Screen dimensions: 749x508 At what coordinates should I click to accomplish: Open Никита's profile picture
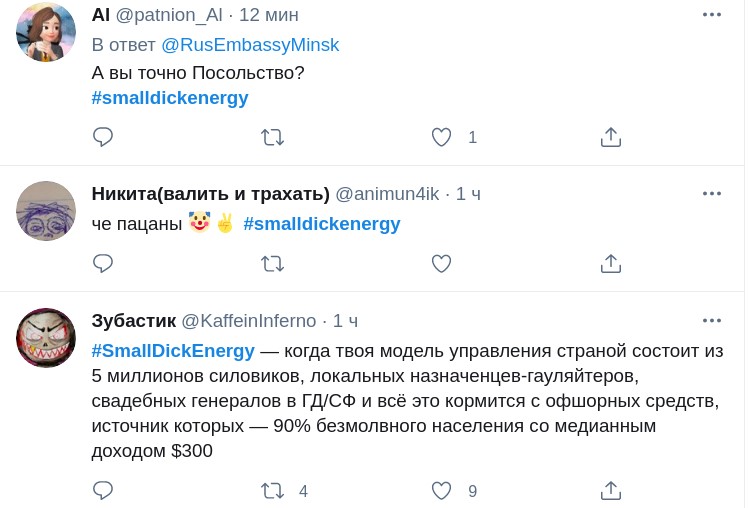point(46,211)
